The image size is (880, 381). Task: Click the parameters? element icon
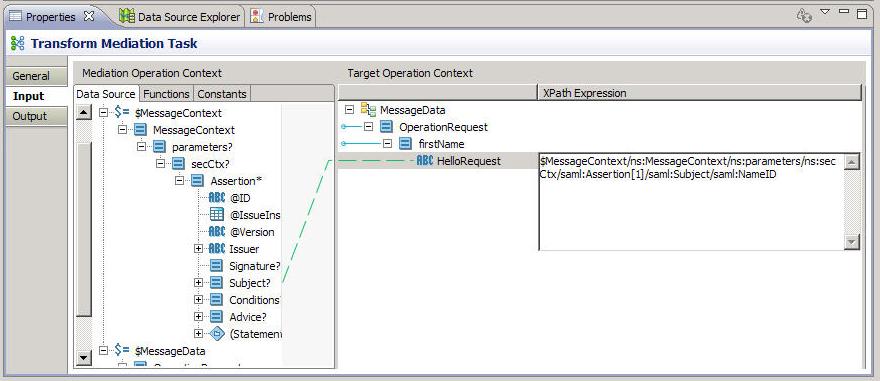(x=159, y=146)
